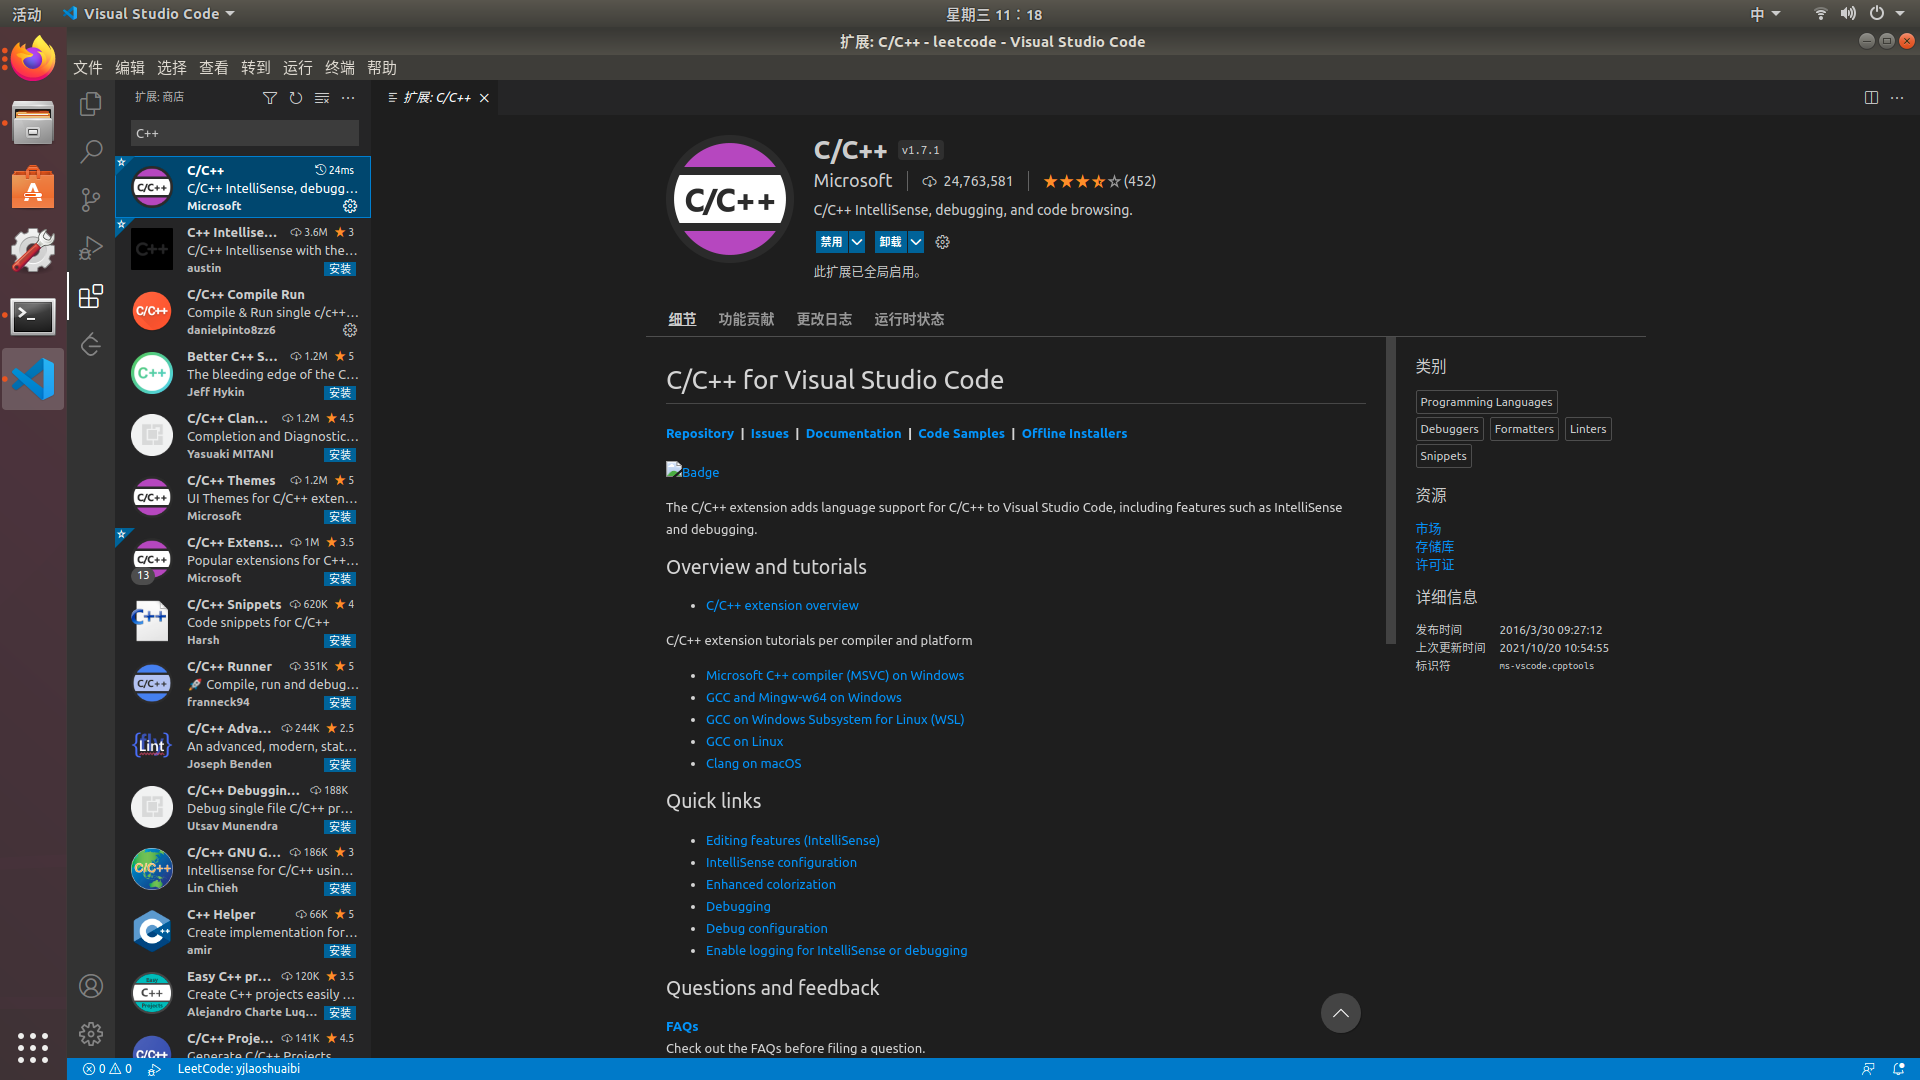
Task: Open Visual Studio Code top bar app menu
Action: (149, 14)
